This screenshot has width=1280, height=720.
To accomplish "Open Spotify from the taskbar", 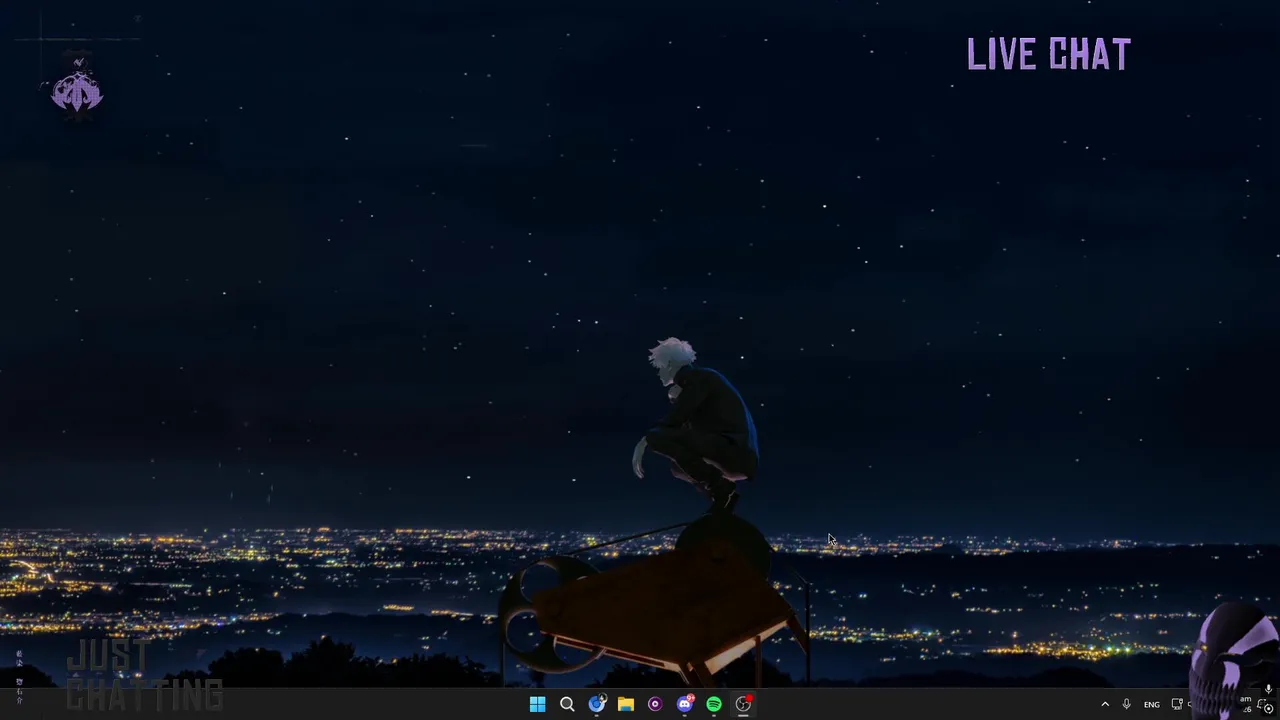I will click(x=714, y=704).
